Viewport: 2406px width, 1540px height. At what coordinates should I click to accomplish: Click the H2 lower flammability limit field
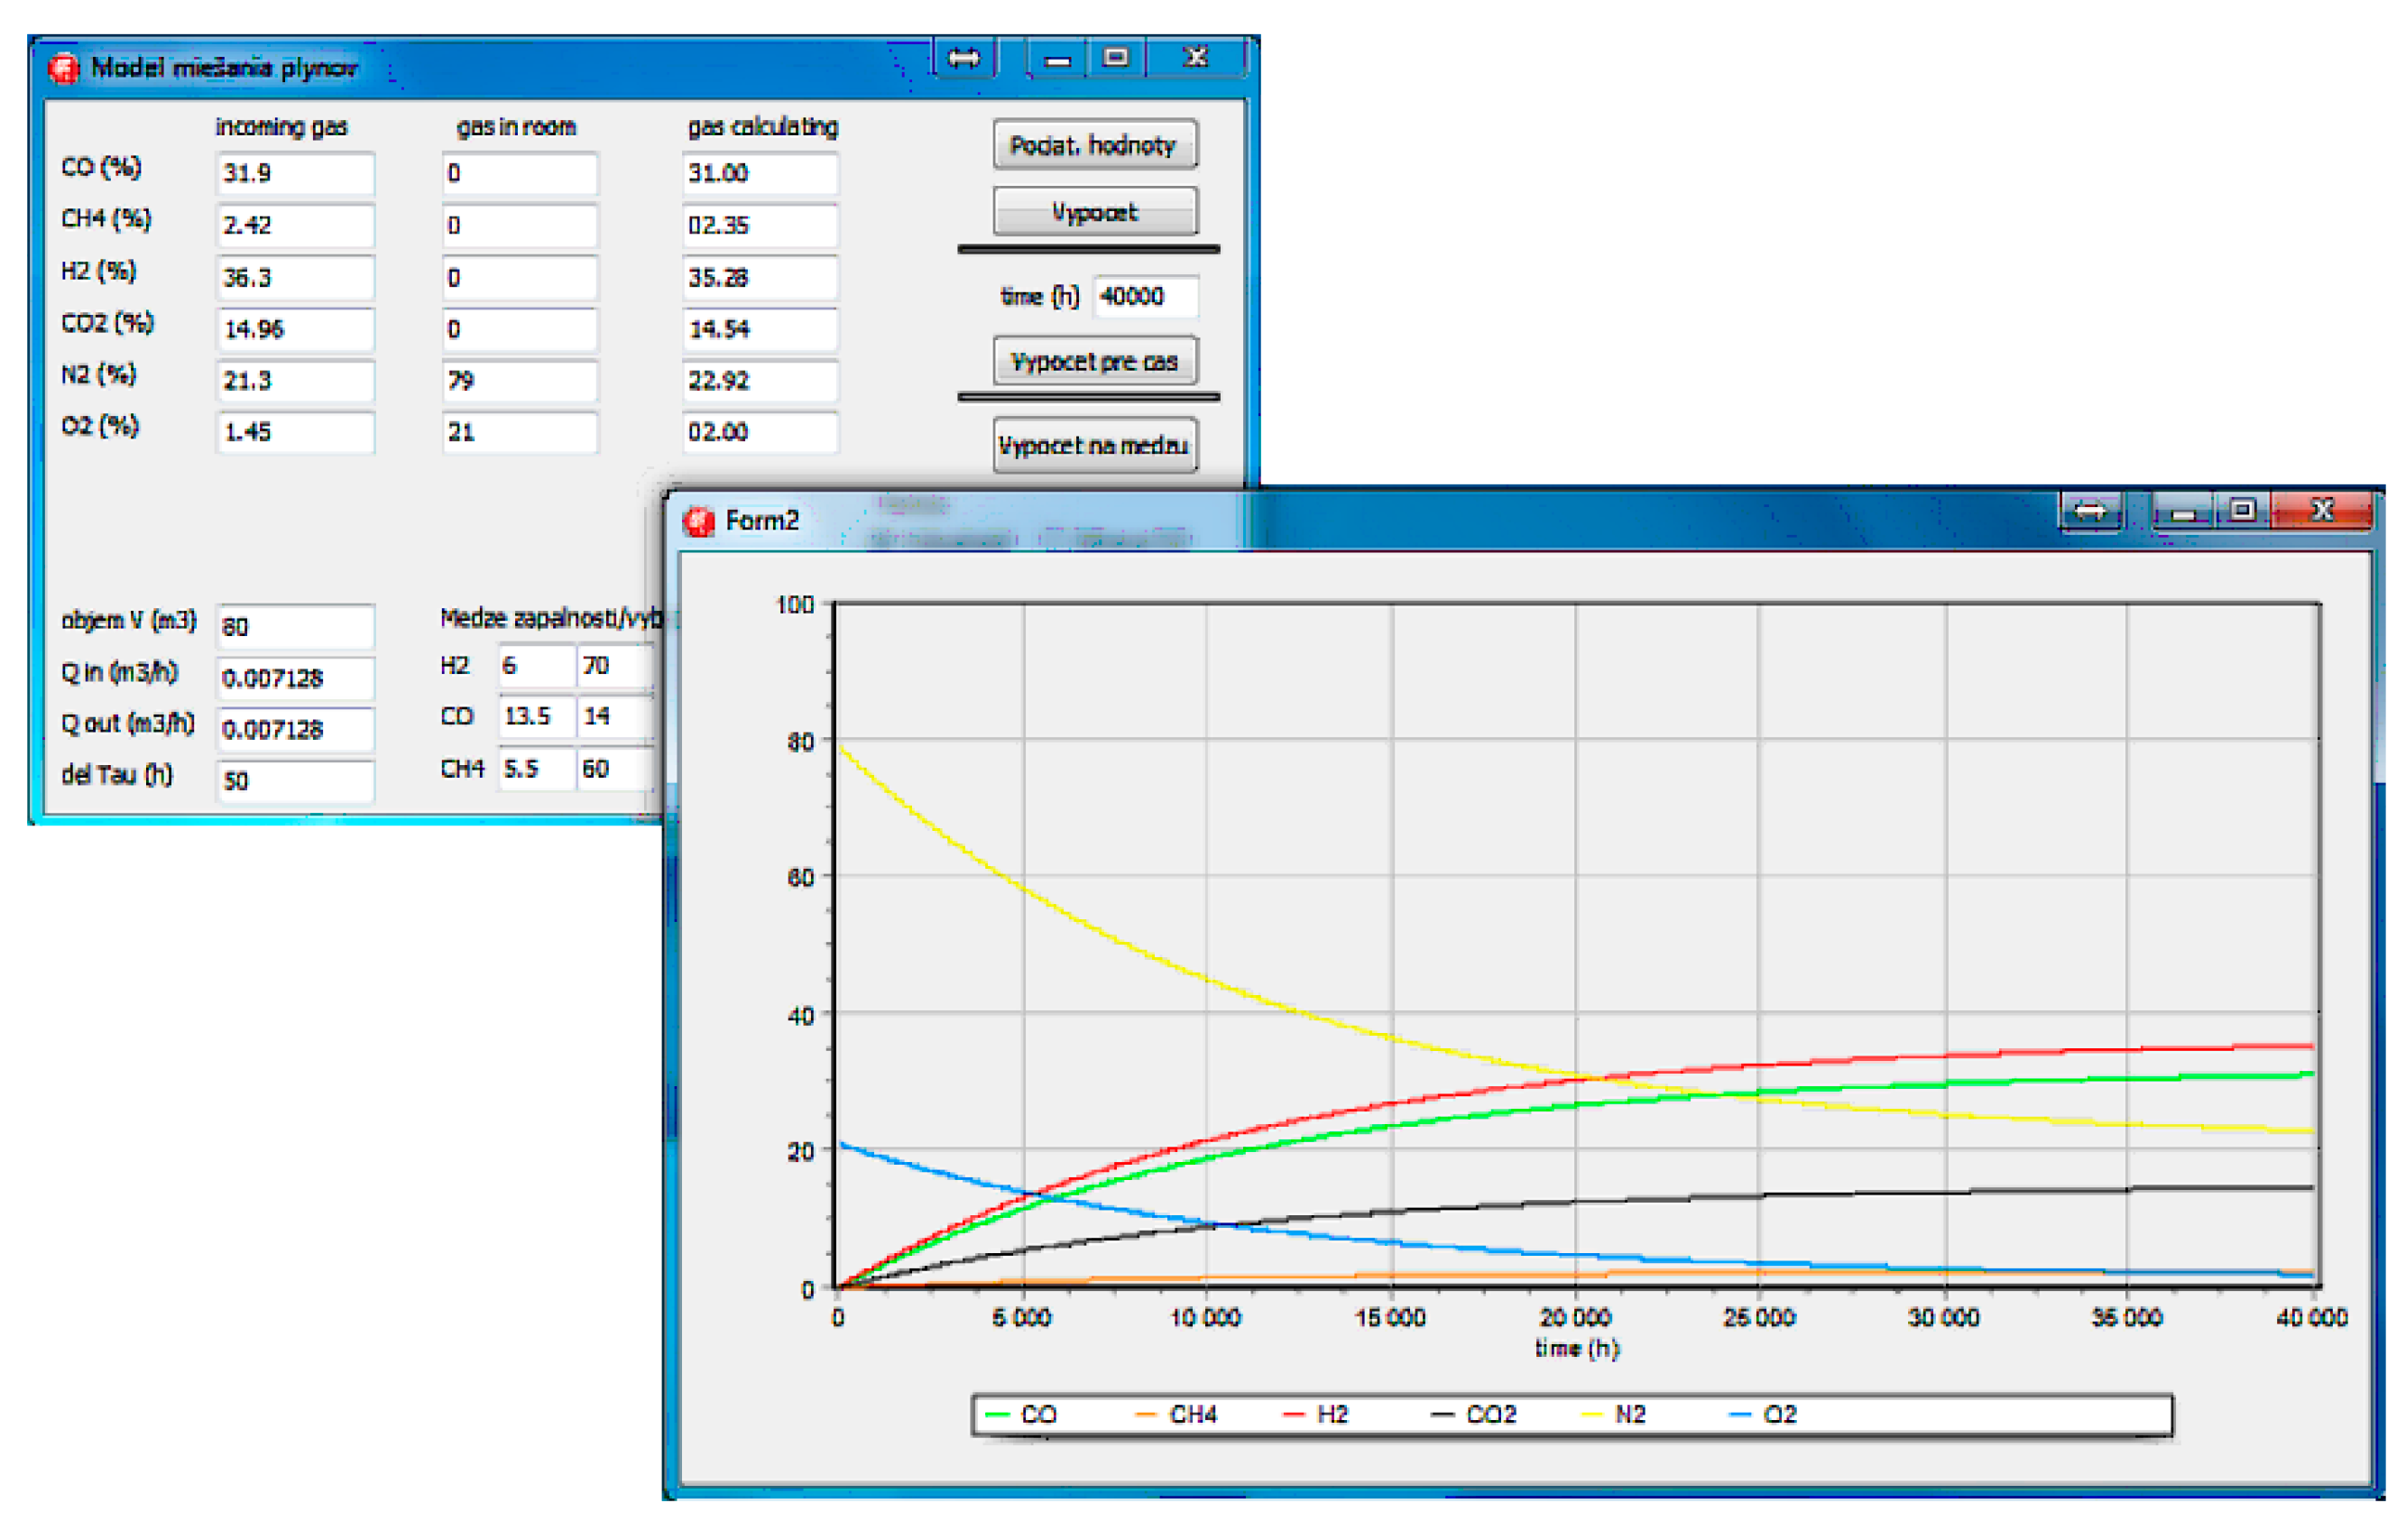tap(536, 666)
